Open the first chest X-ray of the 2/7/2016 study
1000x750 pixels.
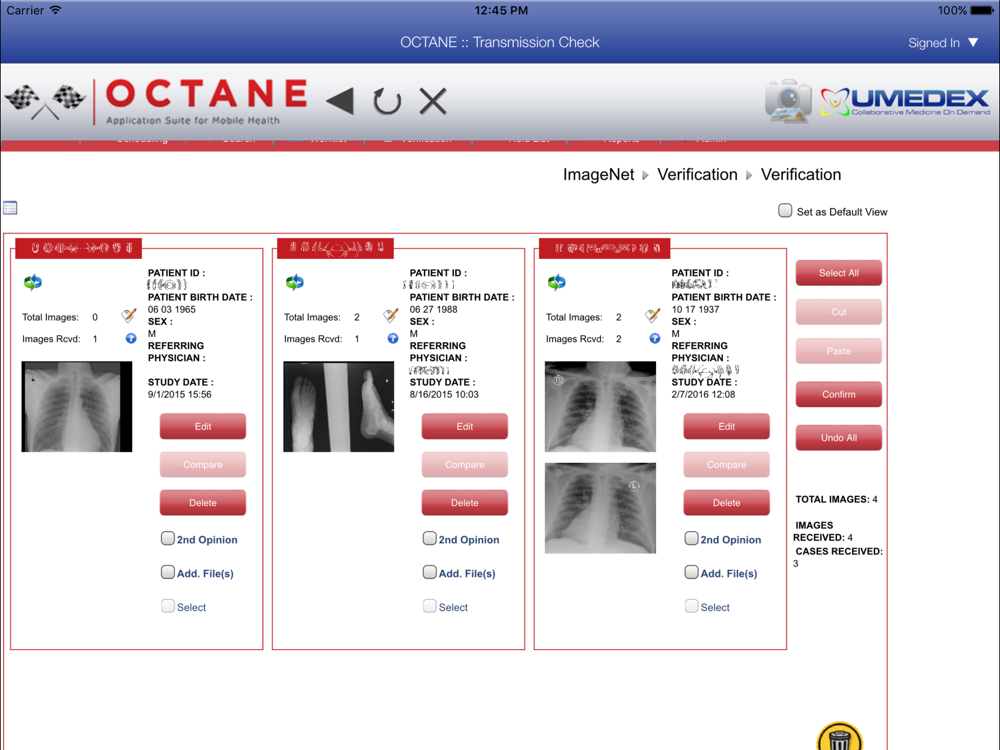[x=600, y=407]
